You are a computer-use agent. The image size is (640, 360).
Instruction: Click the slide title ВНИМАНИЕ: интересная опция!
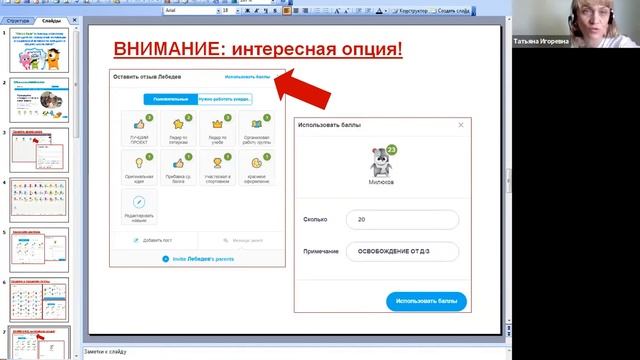(x=258, y=49)
